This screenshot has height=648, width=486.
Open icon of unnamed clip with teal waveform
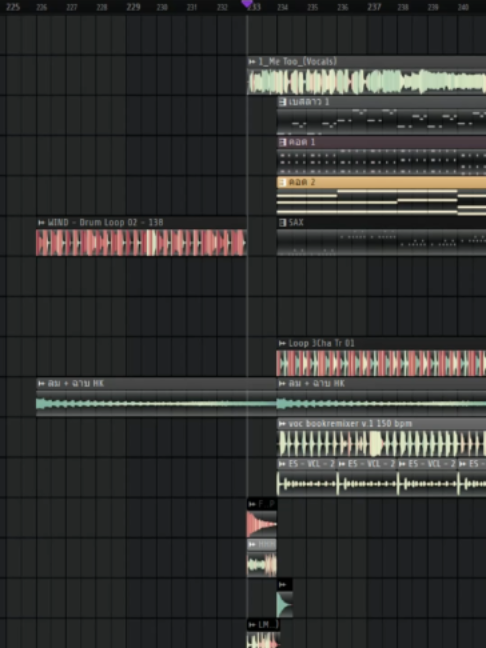coord(283,584)
